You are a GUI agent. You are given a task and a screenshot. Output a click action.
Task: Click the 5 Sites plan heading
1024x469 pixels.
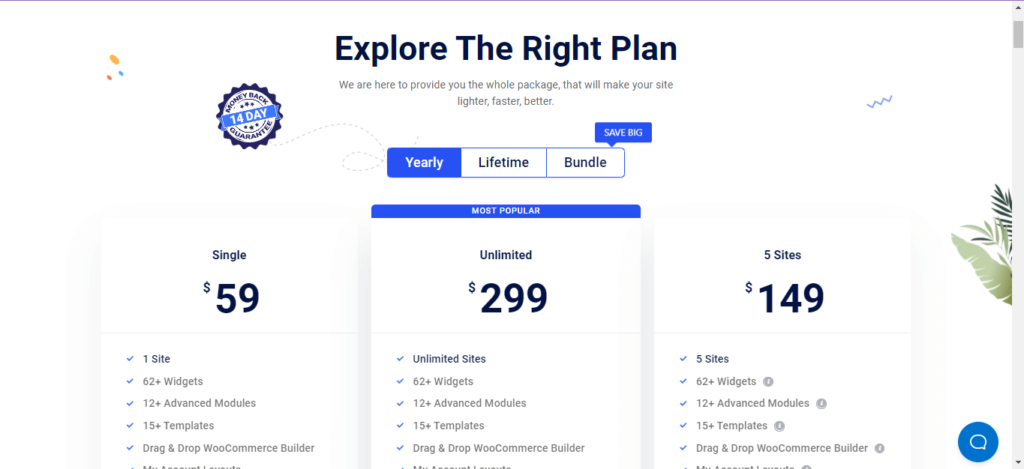click(782, 255)
